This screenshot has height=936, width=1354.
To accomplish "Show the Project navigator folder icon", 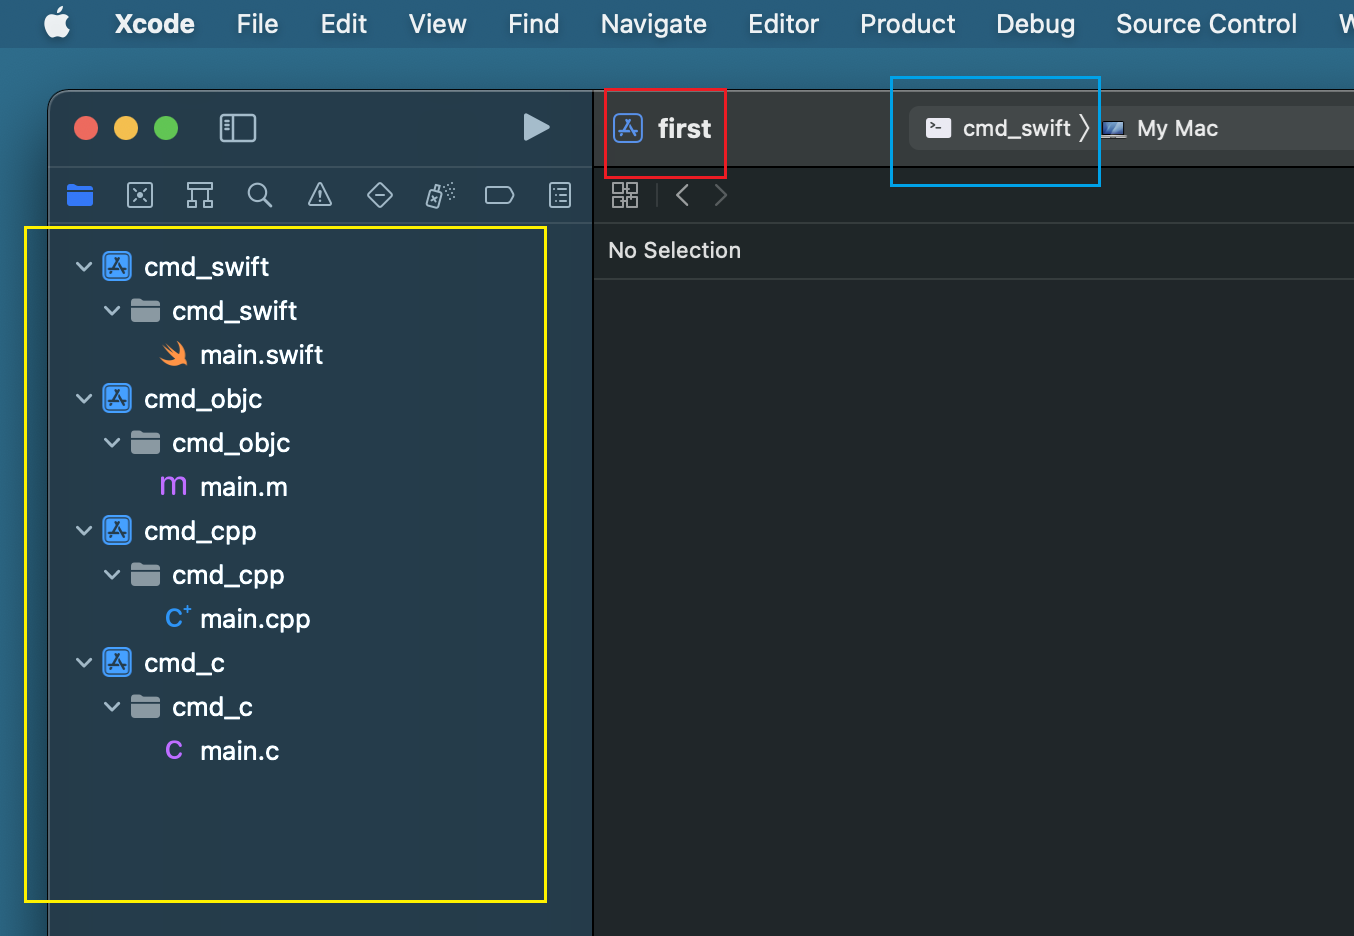I will point(80,195).
